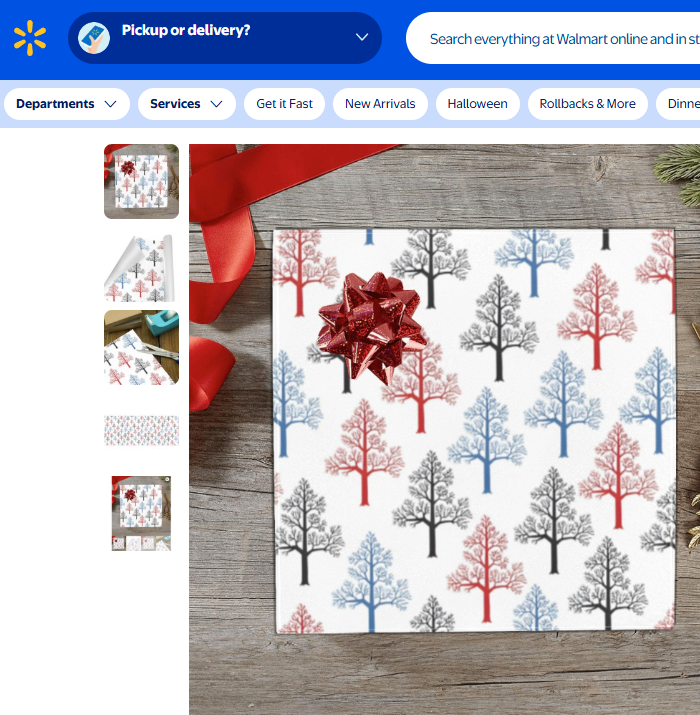Expand the Departments menu
The height and width of the screenshot is (715, 700).
[67, 104]
